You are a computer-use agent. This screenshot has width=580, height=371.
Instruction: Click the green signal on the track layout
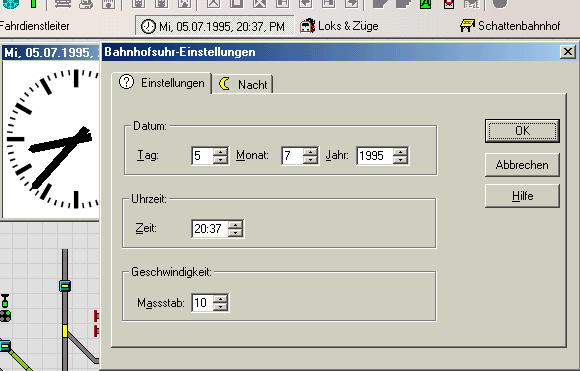[x=5, y=300]
